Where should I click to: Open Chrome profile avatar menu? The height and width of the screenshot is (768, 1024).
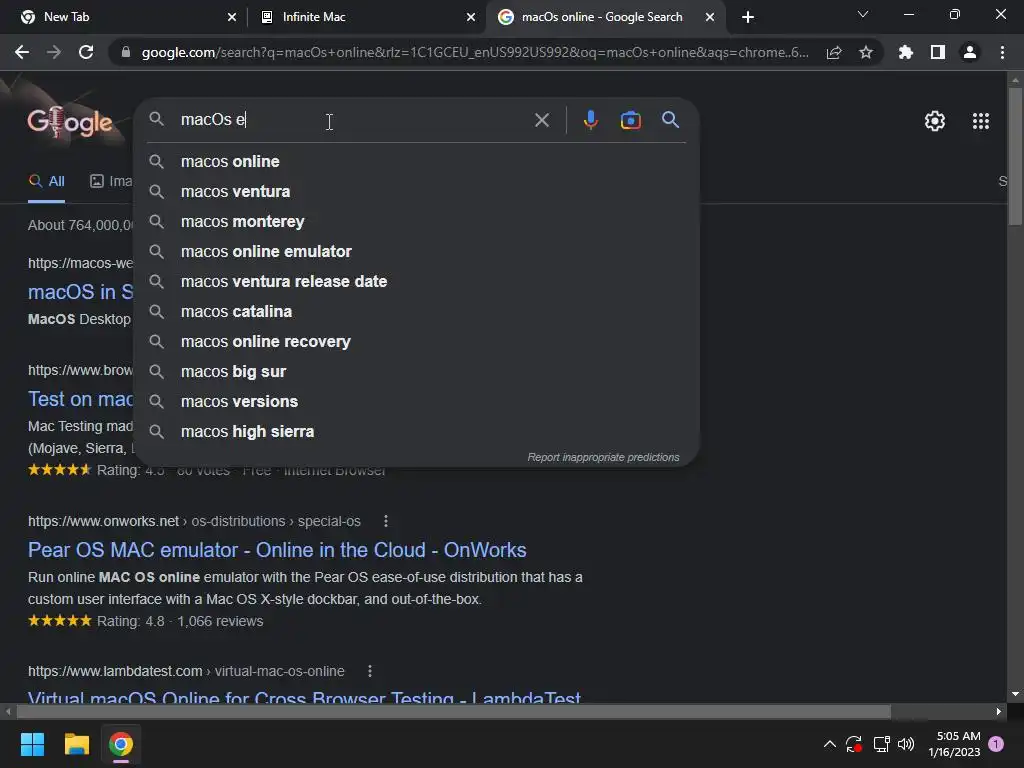point(970,52)
